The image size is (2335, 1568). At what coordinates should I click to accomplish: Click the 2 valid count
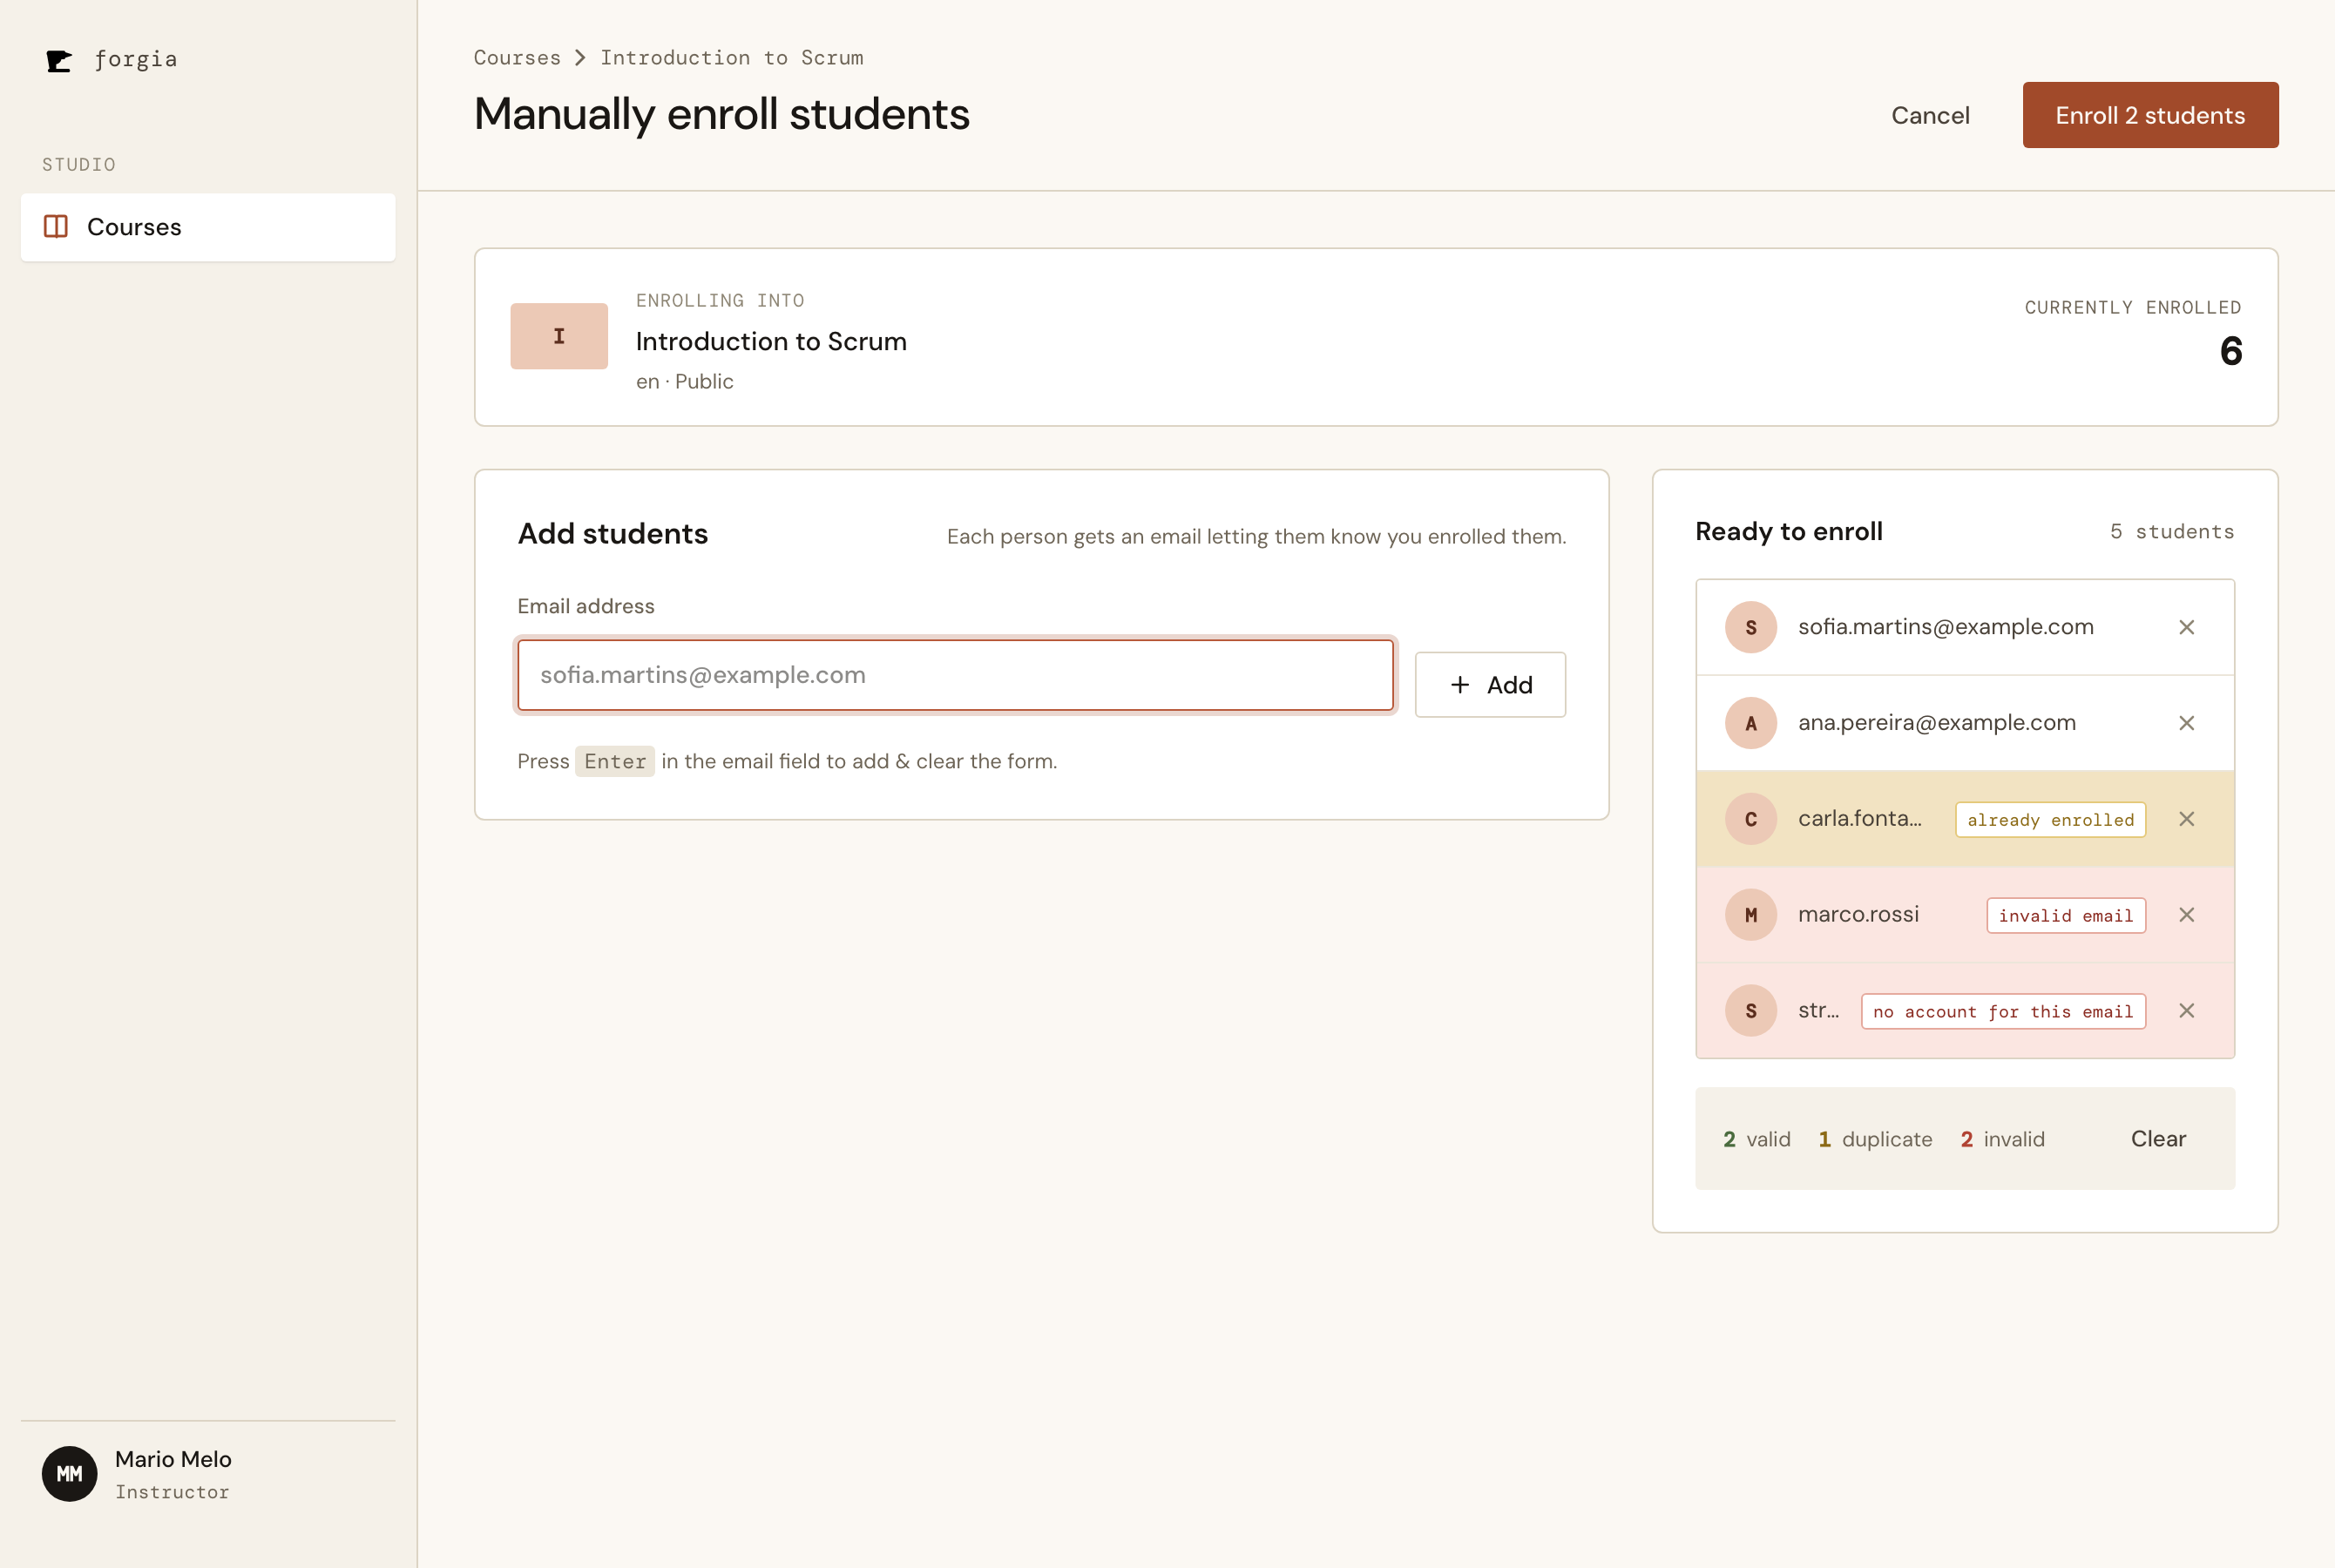point(1756,1139)
